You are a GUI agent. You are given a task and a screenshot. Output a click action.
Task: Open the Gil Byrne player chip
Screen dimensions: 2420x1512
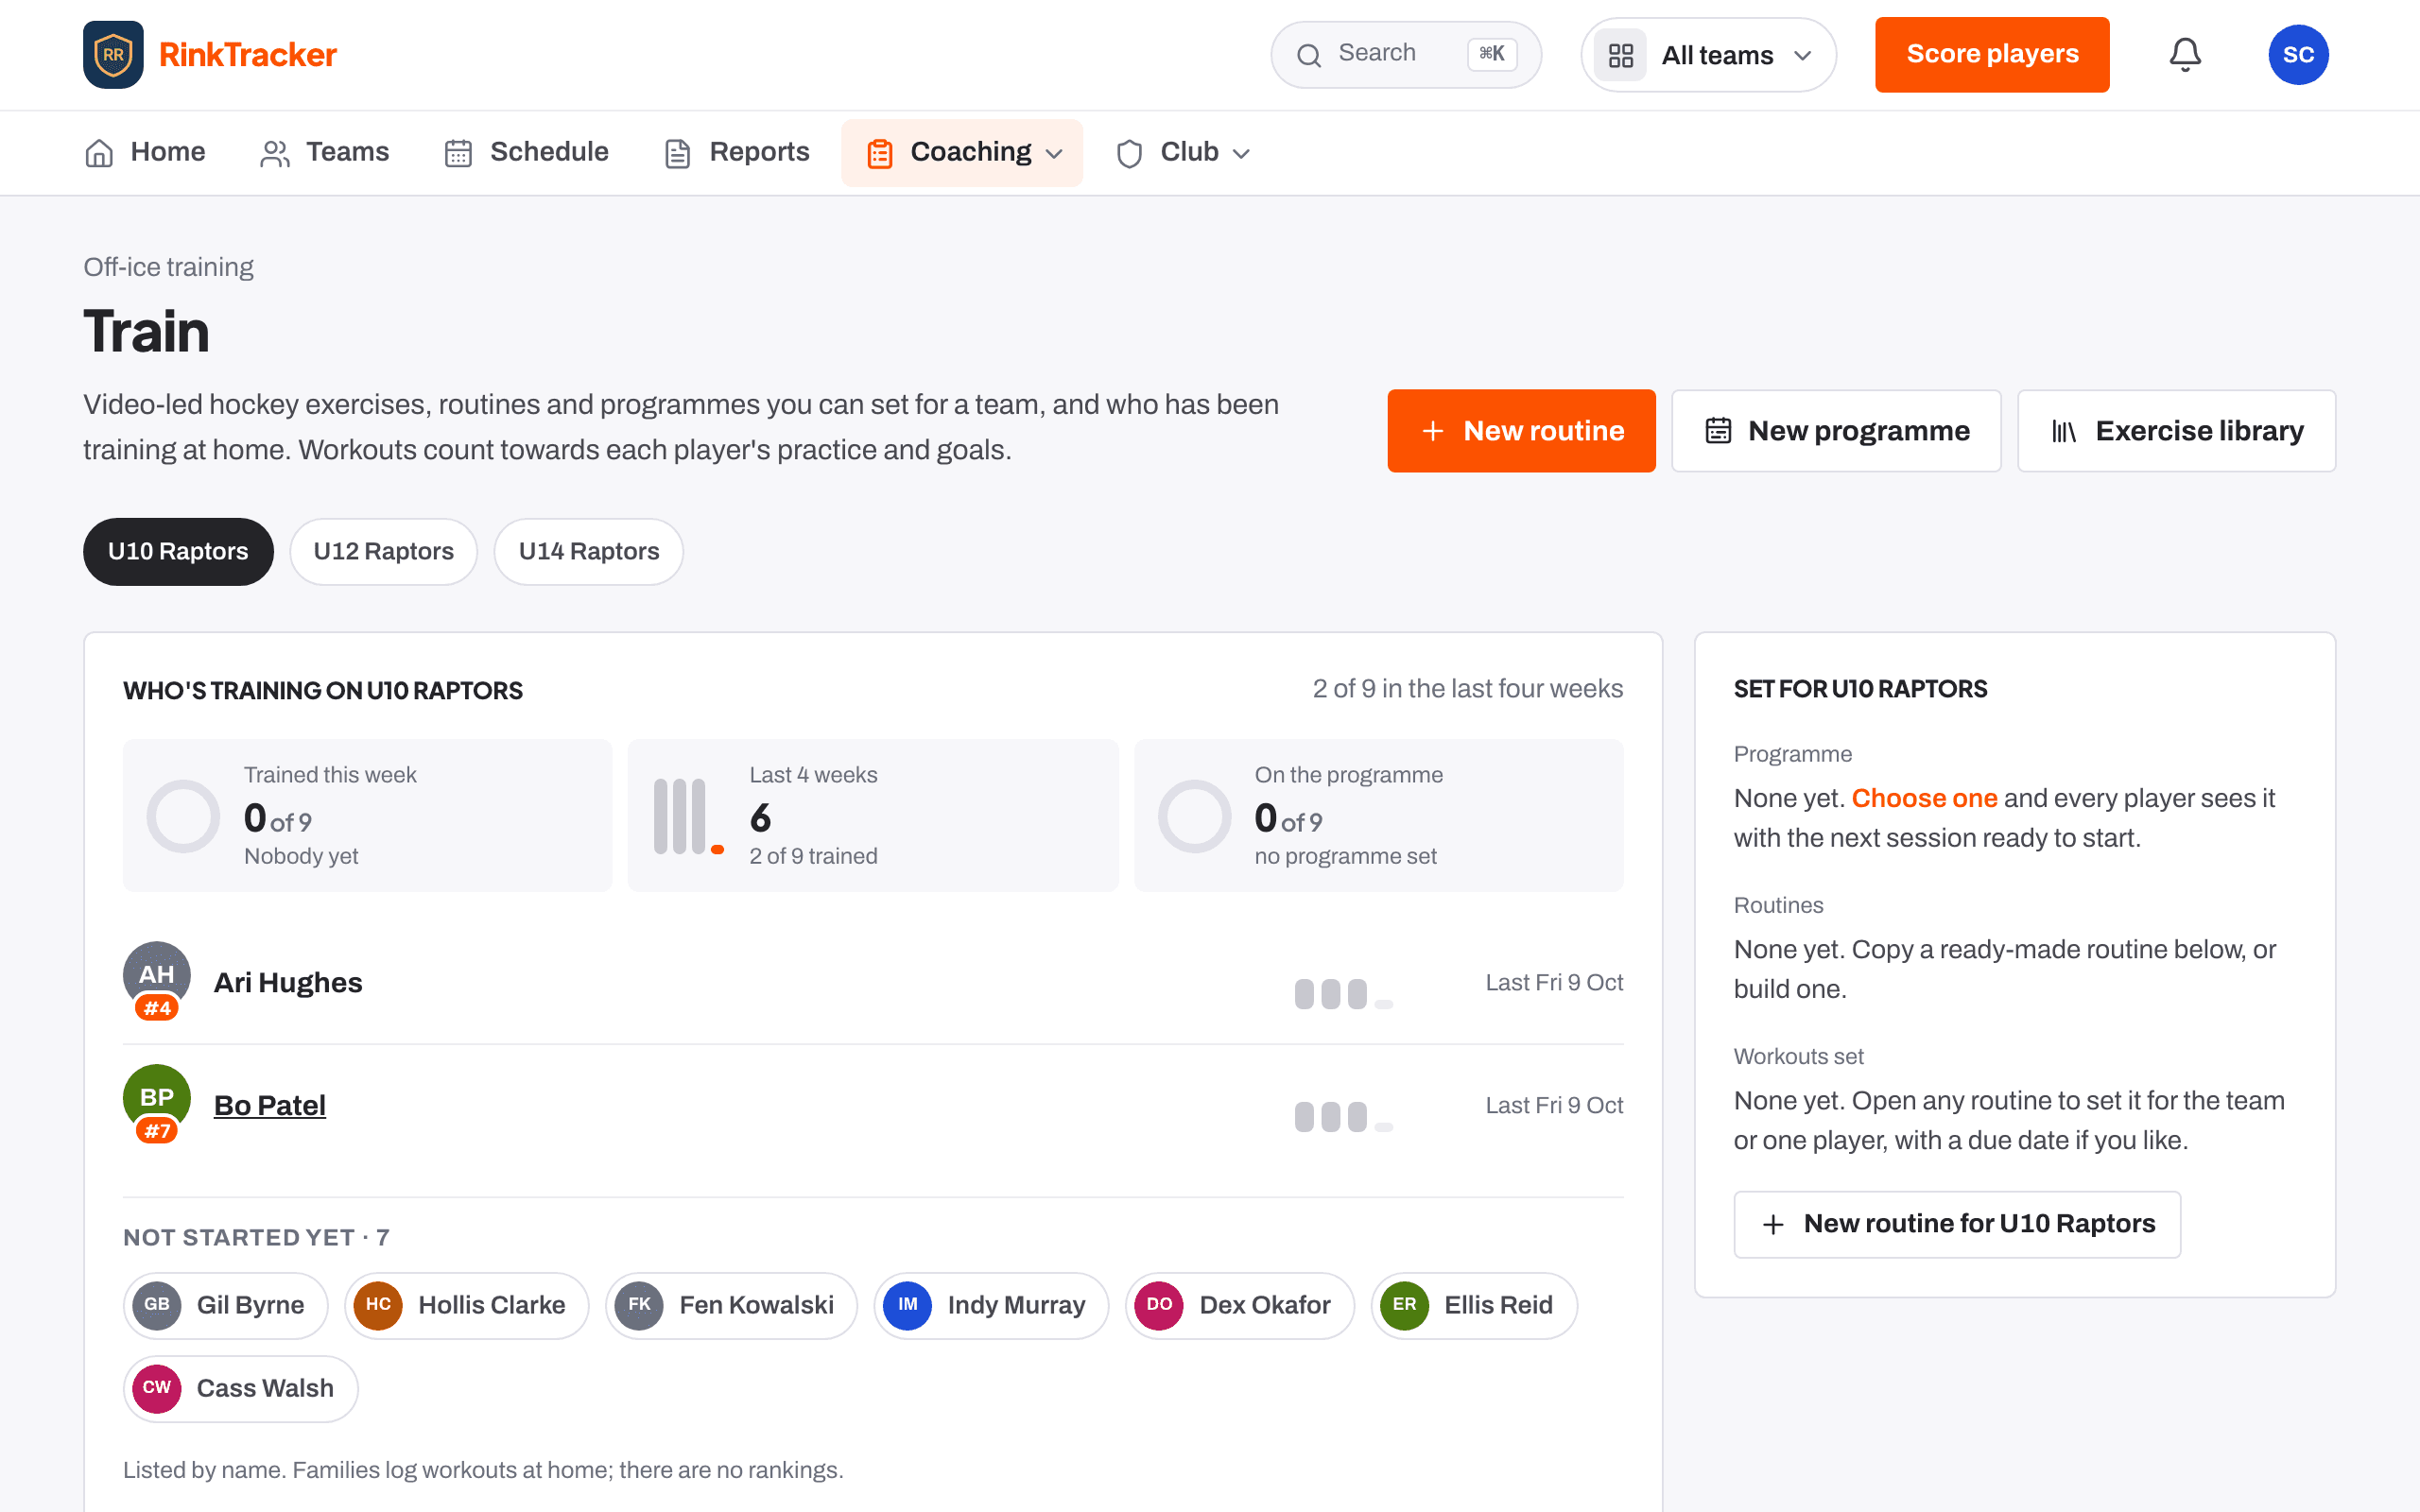(x=226, y=1305)
